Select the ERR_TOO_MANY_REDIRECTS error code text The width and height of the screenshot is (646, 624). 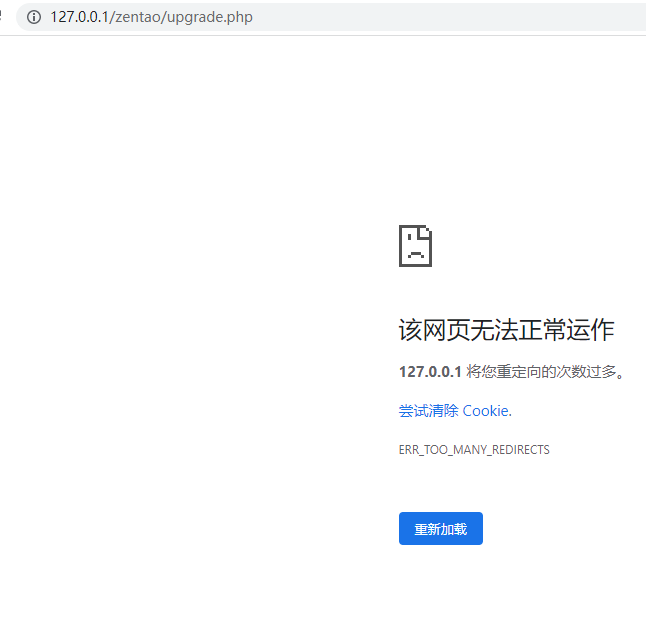(474, 449)
